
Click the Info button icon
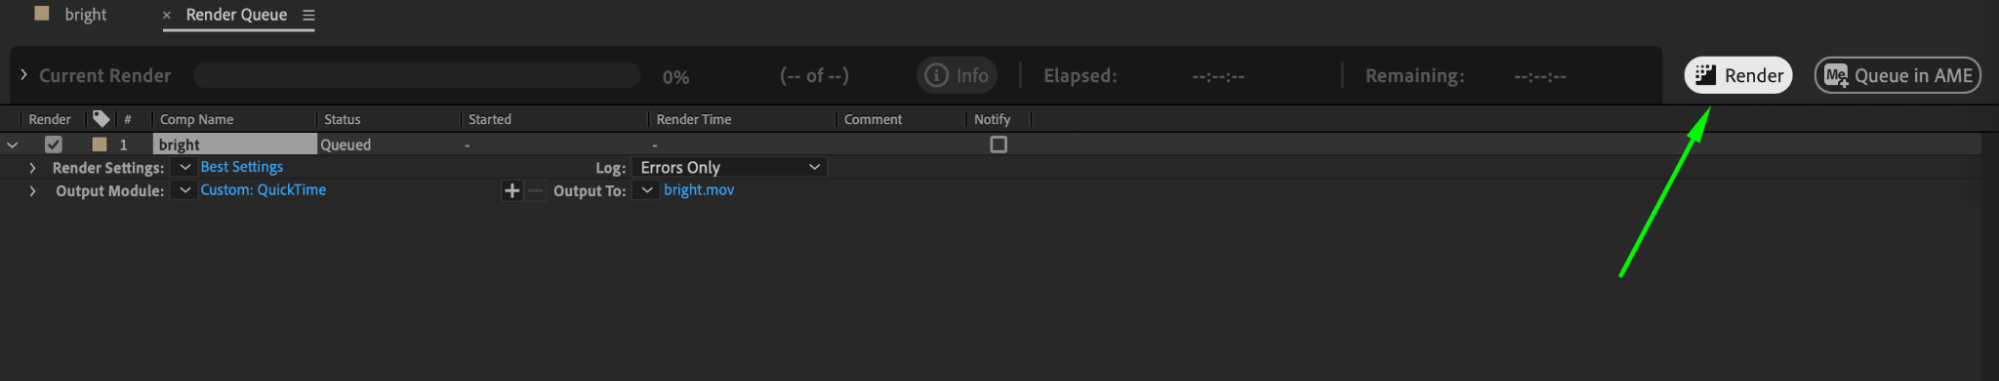point(936,75)
